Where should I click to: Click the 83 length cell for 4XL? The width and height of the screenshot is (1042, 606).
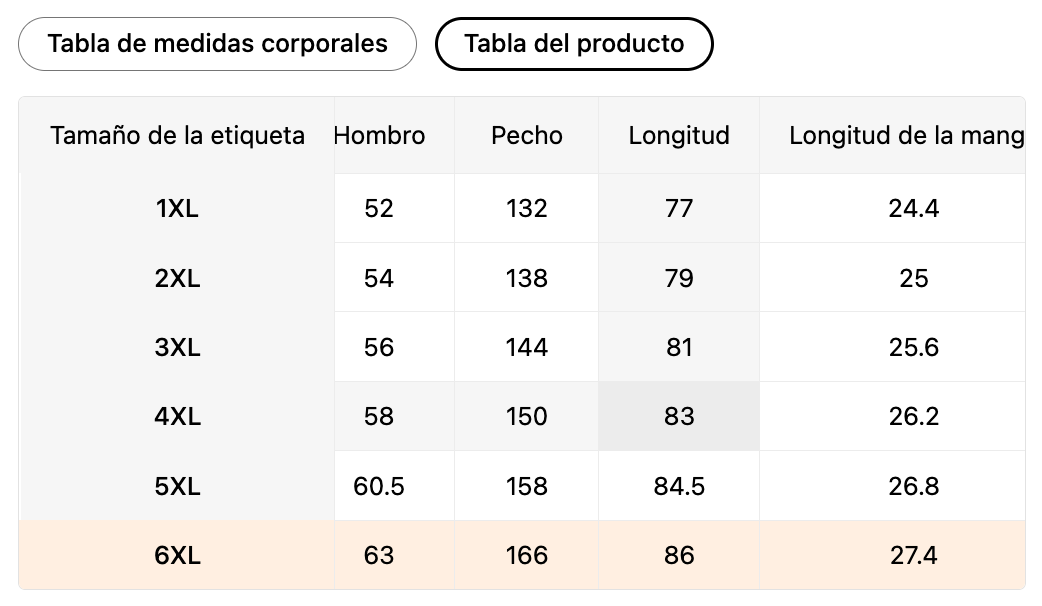679,417
